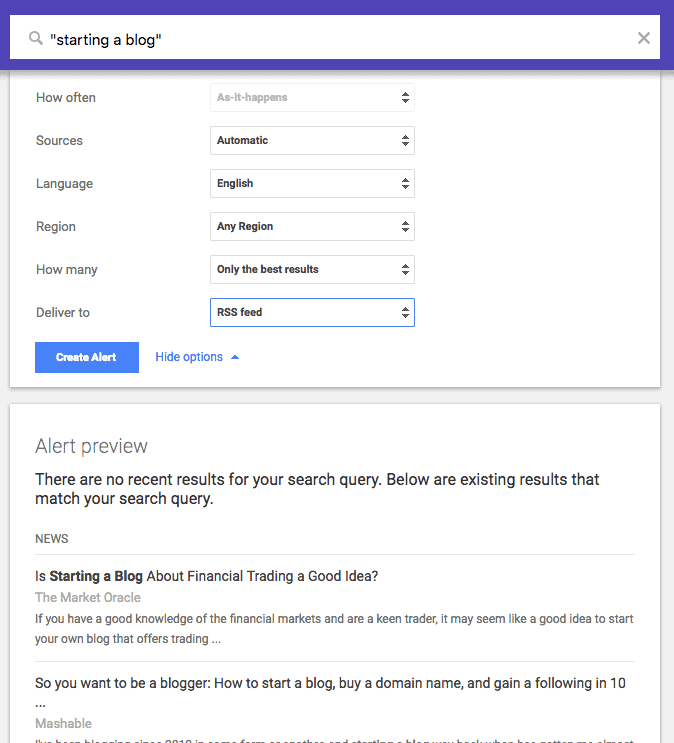Click the Market Oracle article snippet text

point(334,629)
